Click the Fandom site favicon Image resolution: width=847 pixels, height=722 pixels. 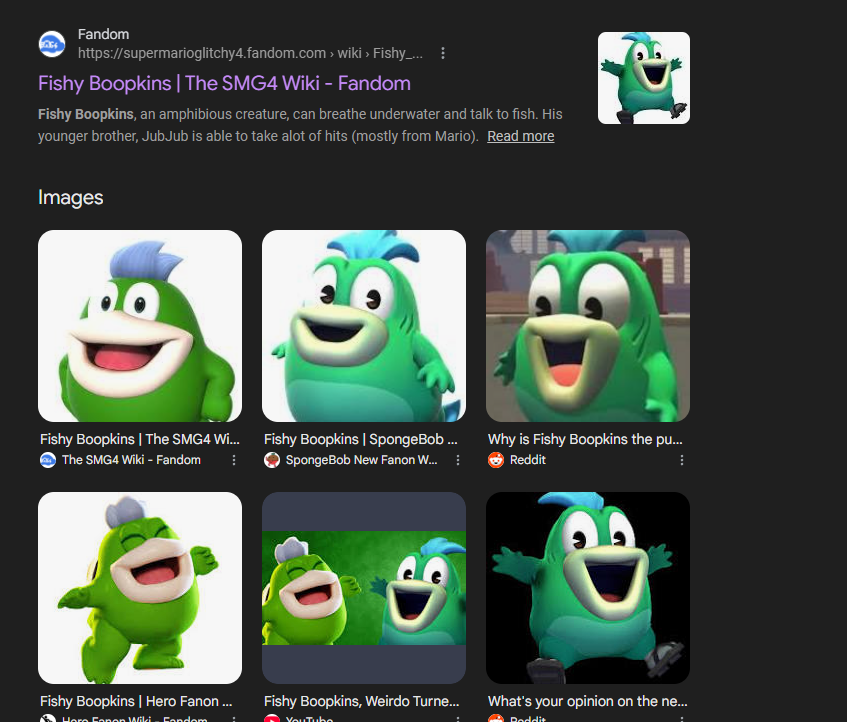tap(52, 44)
